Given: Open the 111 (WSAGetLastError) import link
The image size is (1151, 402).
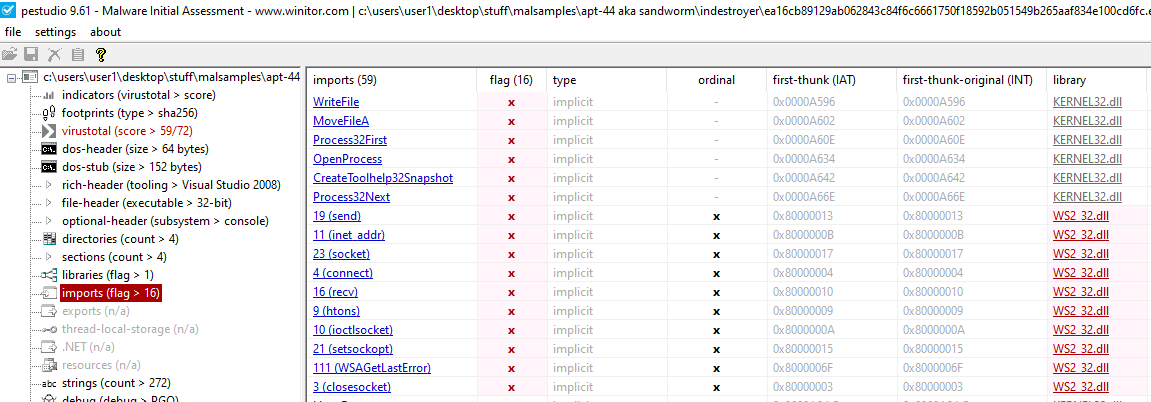Looking at the screenshot, I should coord(371,368).
